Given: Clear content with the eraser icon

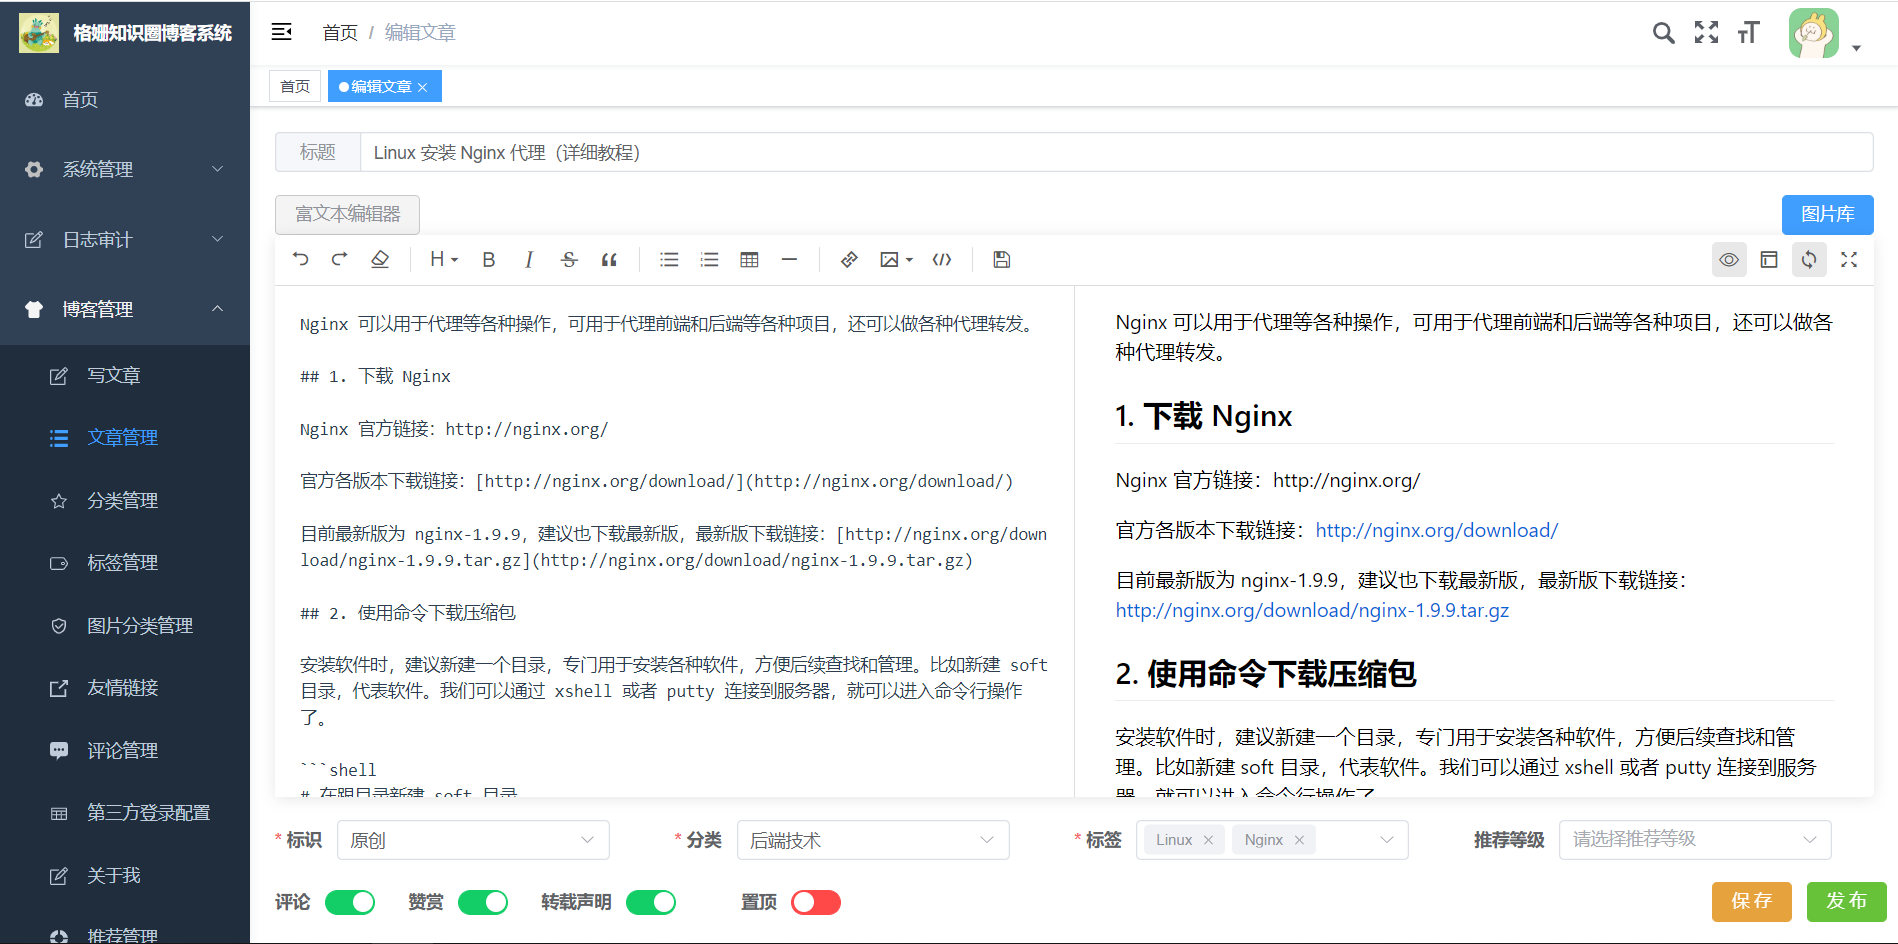Looking at the screenshot, I should (x=380, y=260).
